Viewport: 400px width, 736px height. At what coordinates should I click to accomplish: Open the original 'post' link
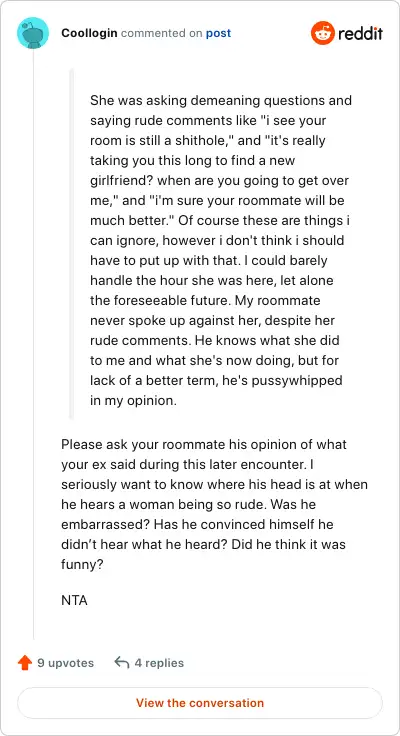[x=218, y=33]
